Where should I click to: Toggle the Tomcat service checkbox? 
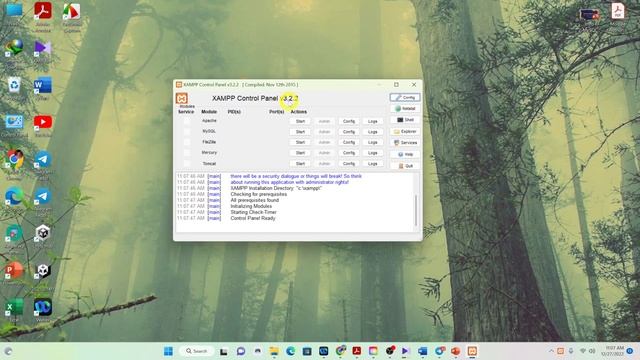click(x=187, y=163)
